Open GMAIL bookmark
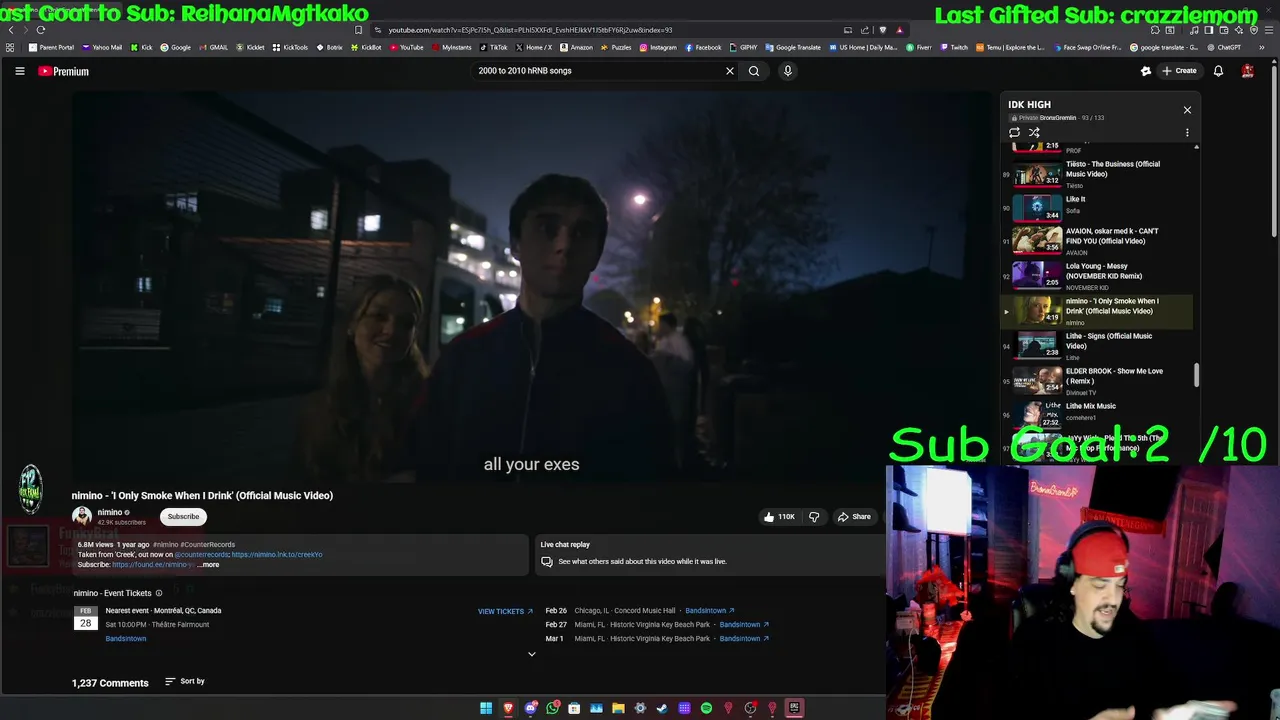Screen dimensions: 1280x720 213,47
